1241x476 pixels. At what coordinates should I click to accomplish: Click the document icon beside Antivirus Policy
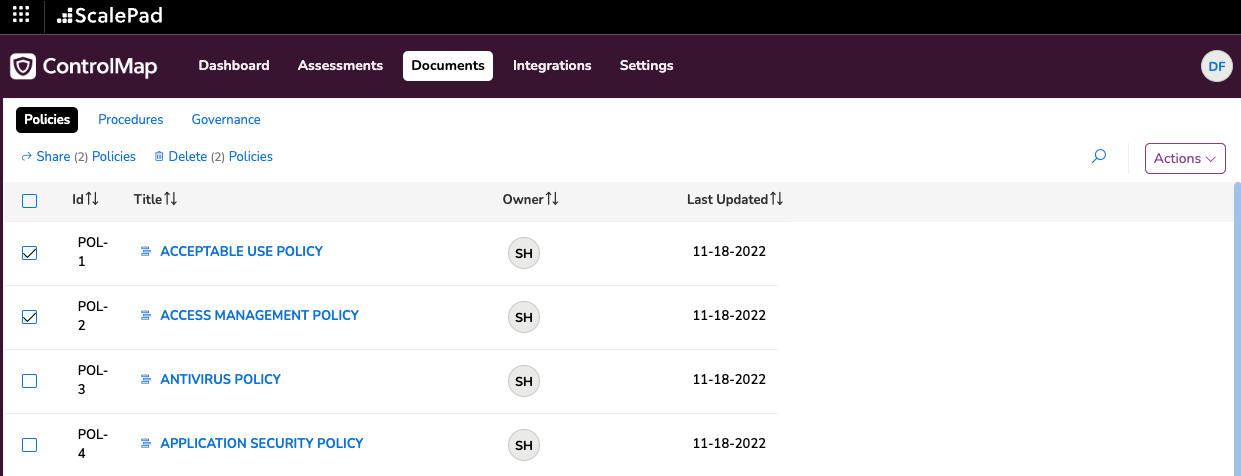(145, 379)
